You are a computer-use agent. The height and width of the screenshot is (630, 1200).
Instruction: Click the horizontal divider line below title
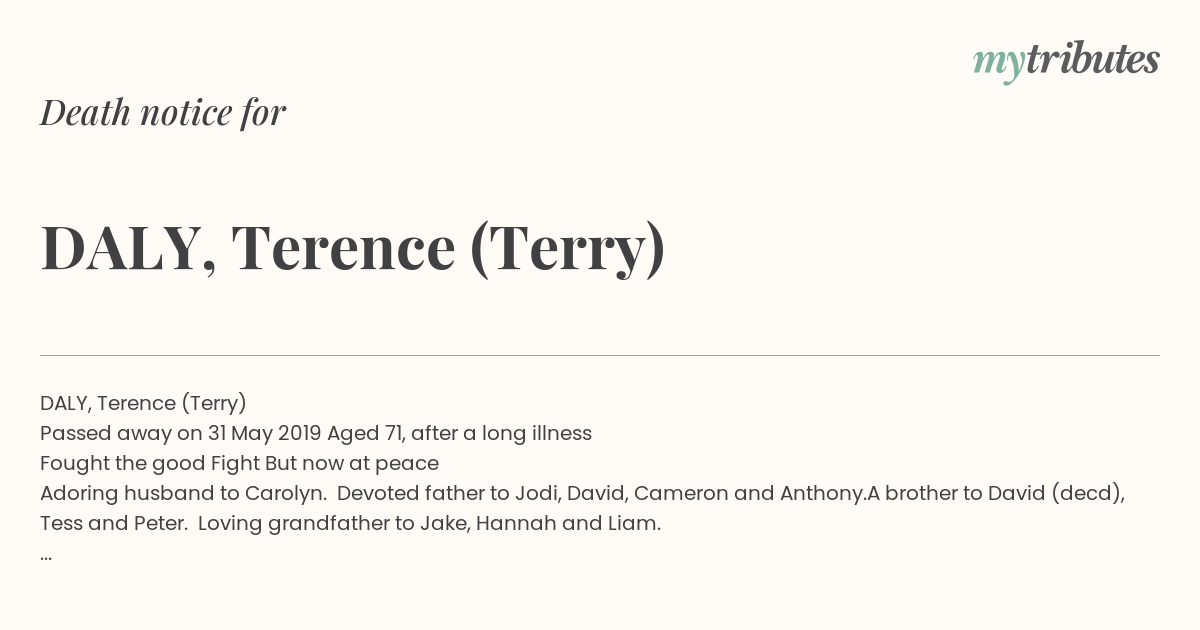(x=600, y=355)
